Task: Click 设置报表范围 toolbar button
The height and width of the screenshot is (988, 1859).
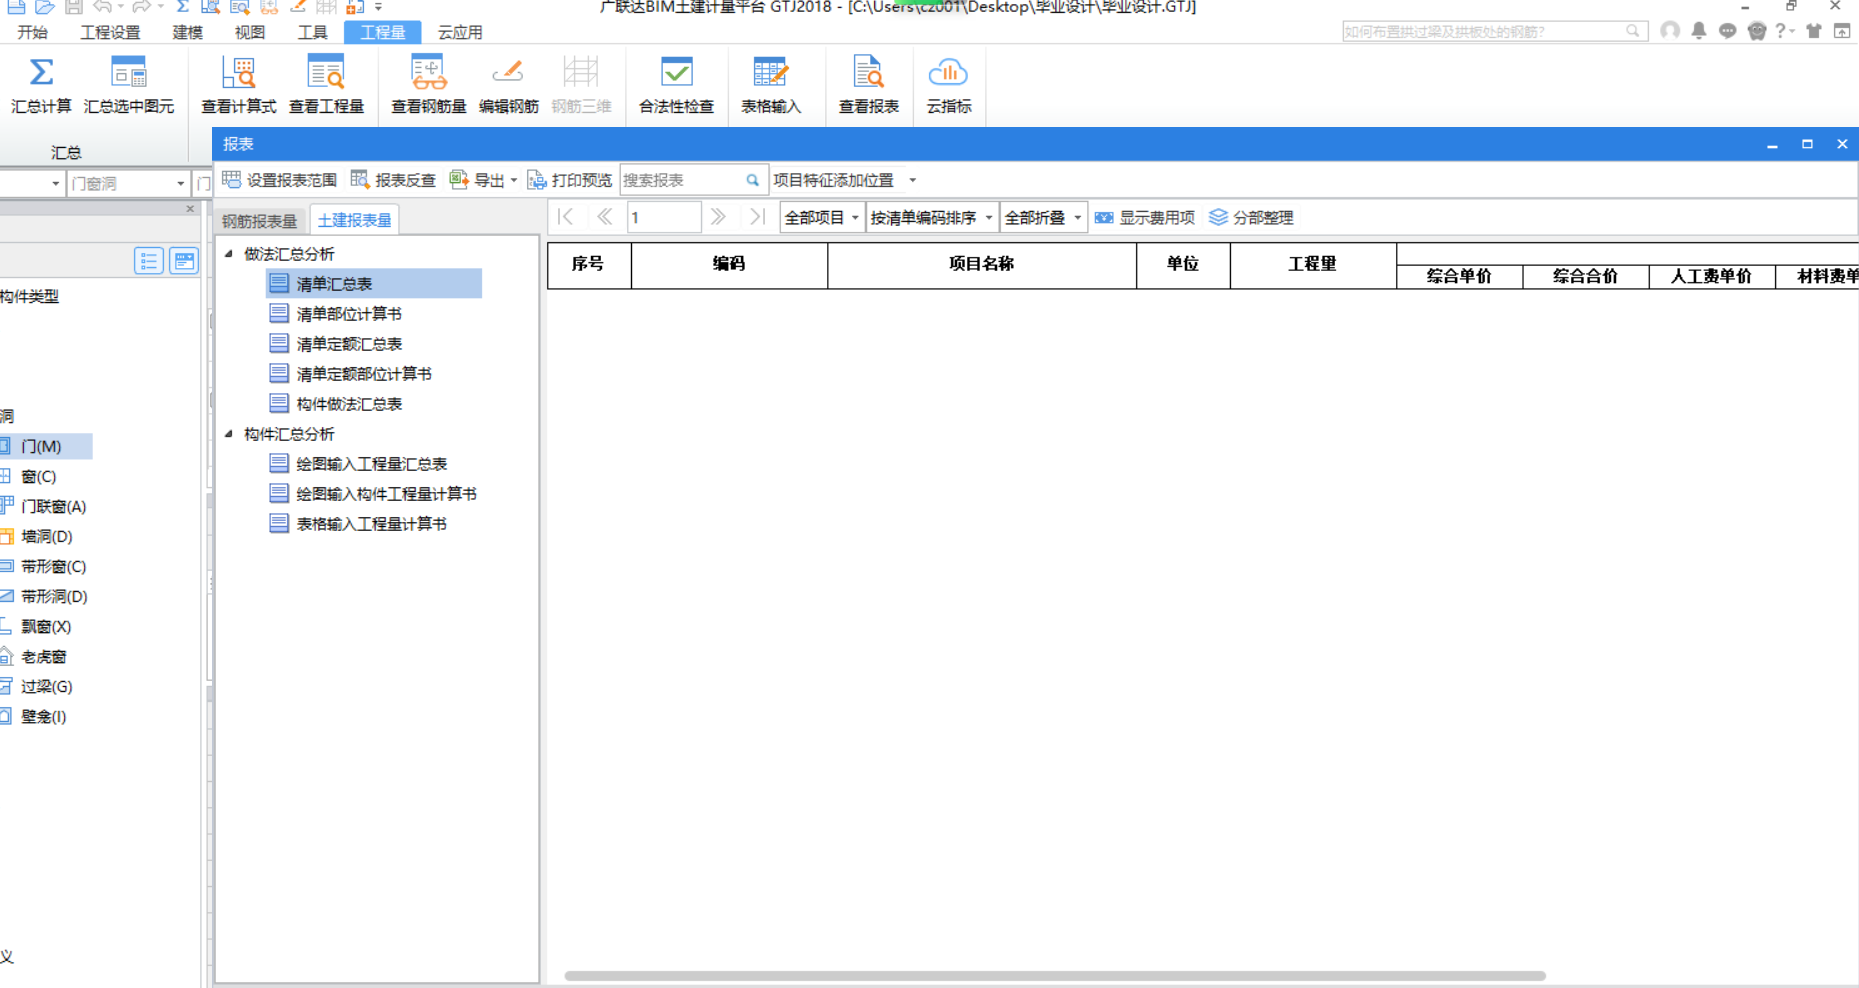Action: (x=280, y=180)
